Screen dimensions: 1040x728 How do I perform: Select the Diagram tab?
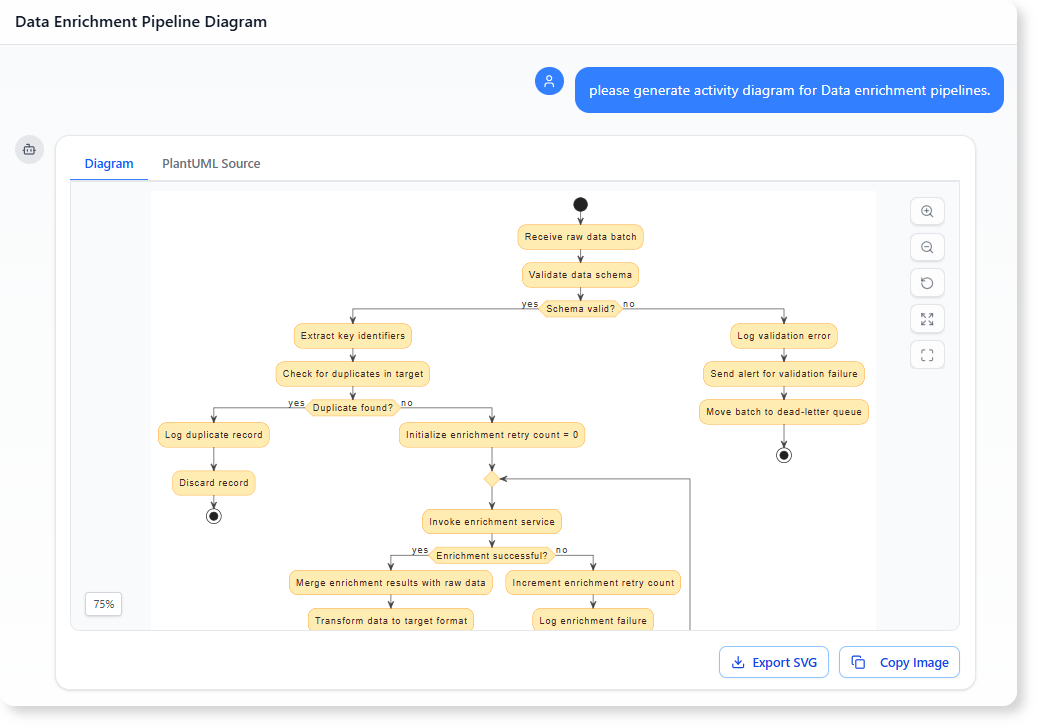point(108,163)
